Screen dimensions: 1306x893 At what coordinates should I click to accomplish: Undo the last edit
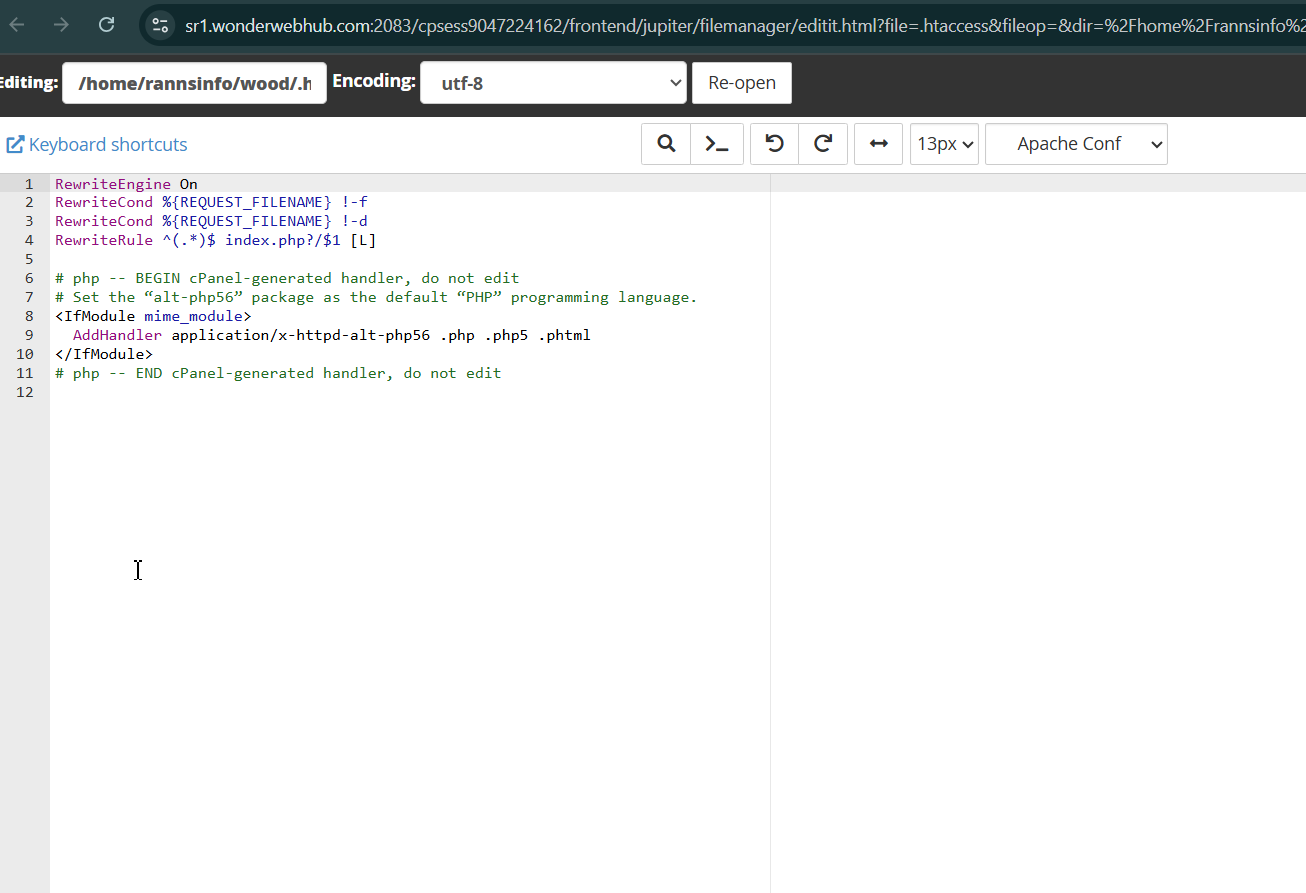(774, 144)
